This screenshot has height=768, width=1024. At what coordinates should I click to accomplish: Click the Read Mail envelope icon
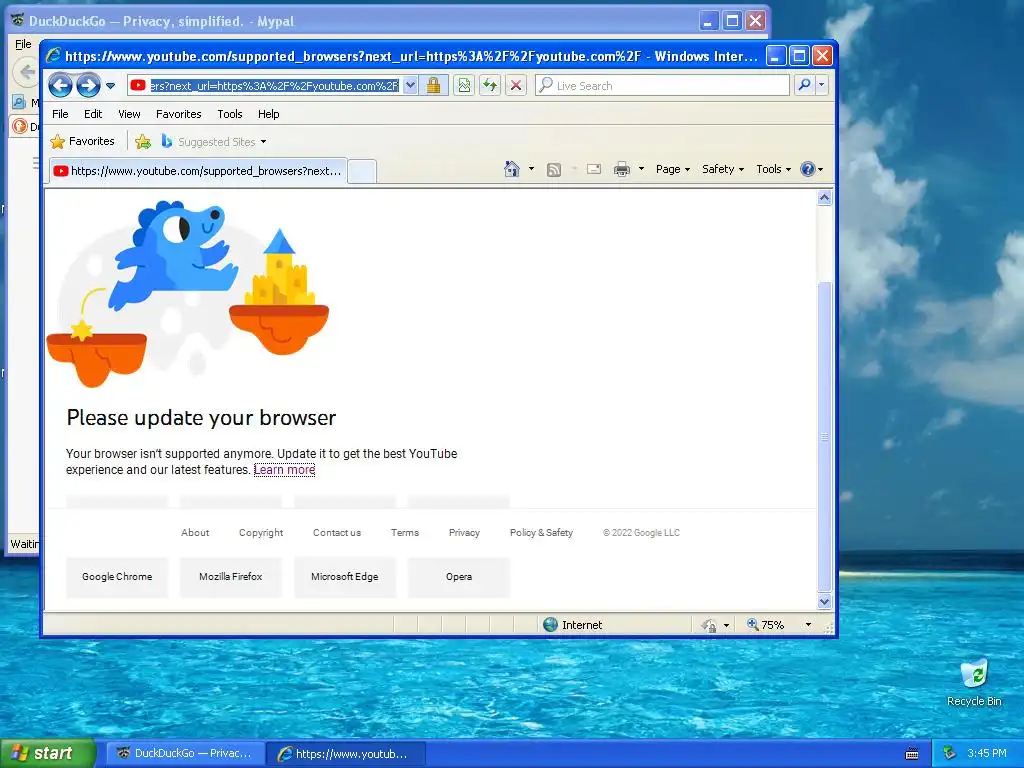594,170
